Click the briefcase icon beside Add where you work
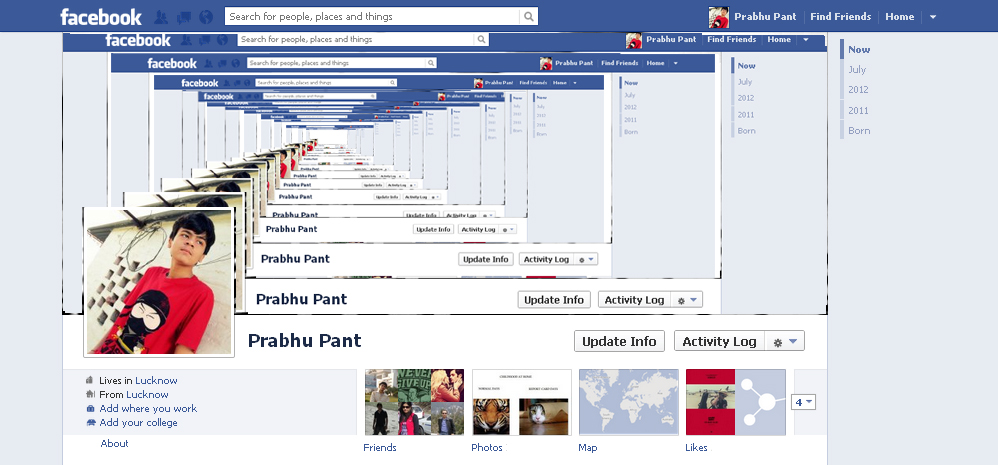Viewport: 998px width, 465px height. (90, 408)
